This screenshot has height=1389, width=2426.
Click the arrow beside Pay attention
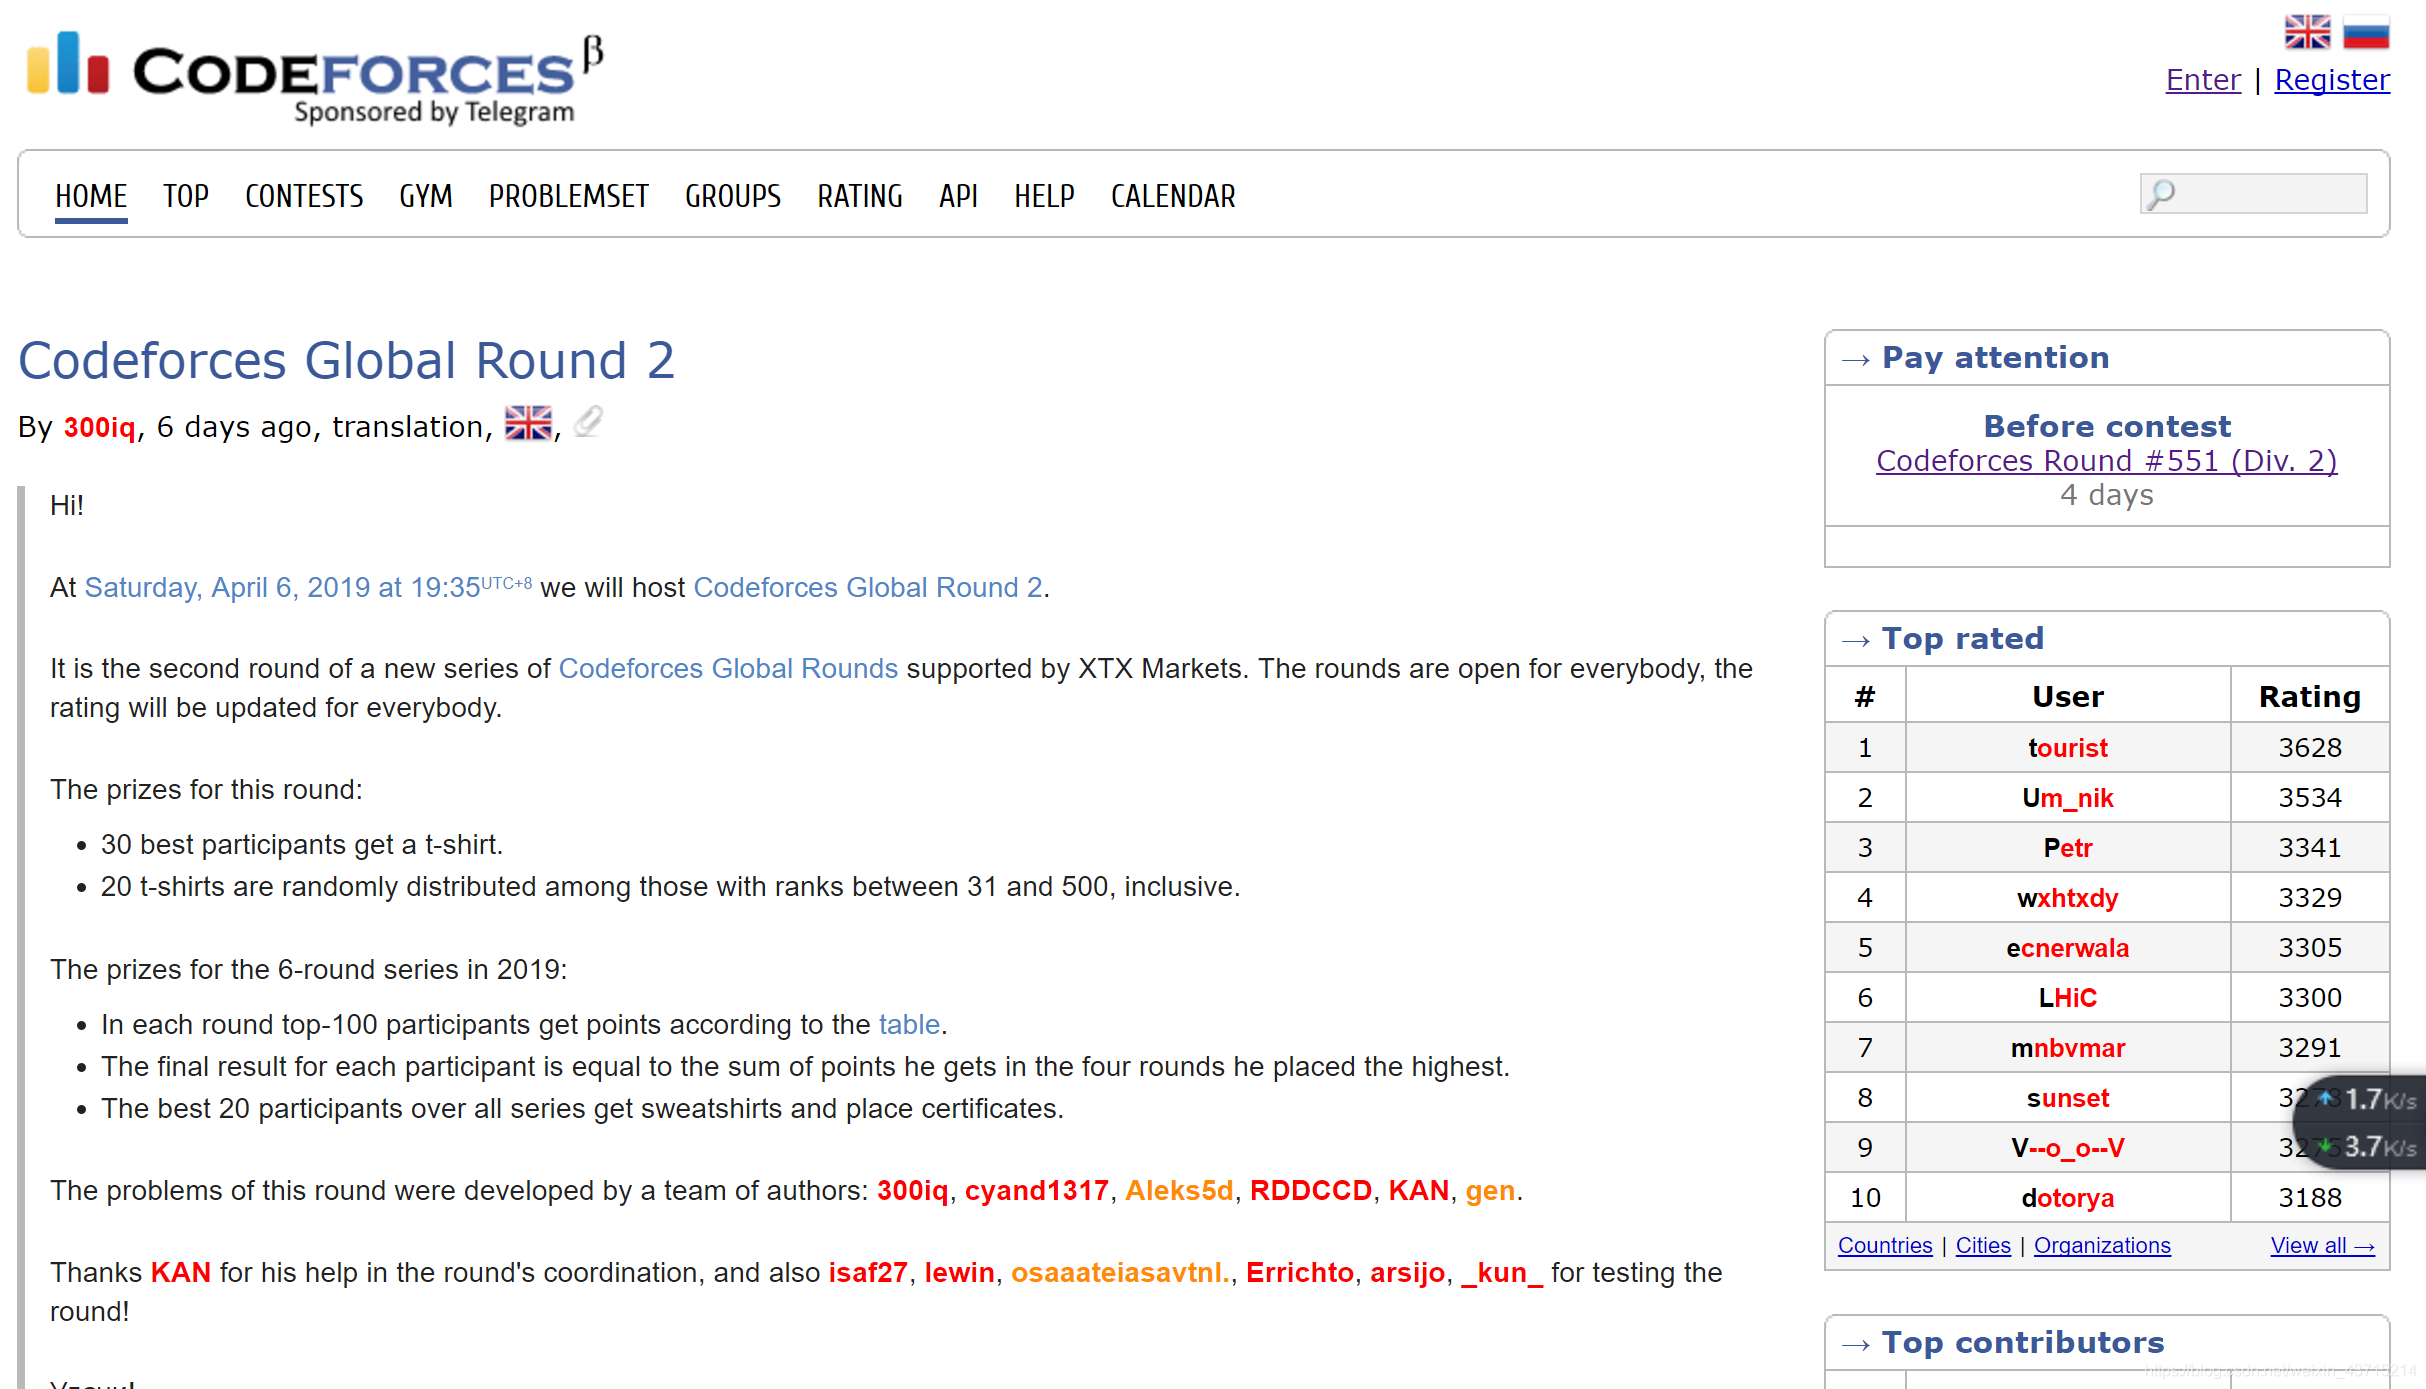point(1855,360)
